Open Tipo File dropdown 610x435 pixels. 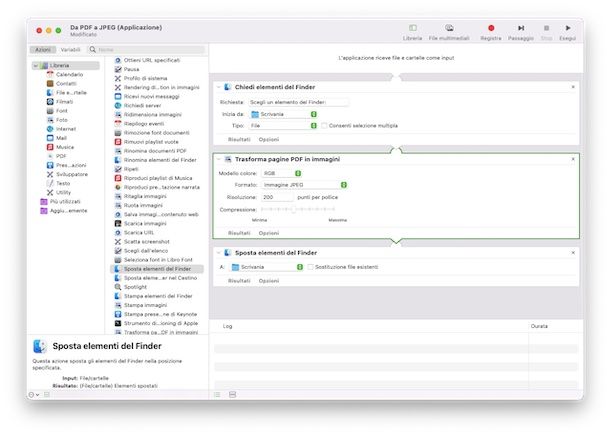pyautogui.click(x=284, y=126)
